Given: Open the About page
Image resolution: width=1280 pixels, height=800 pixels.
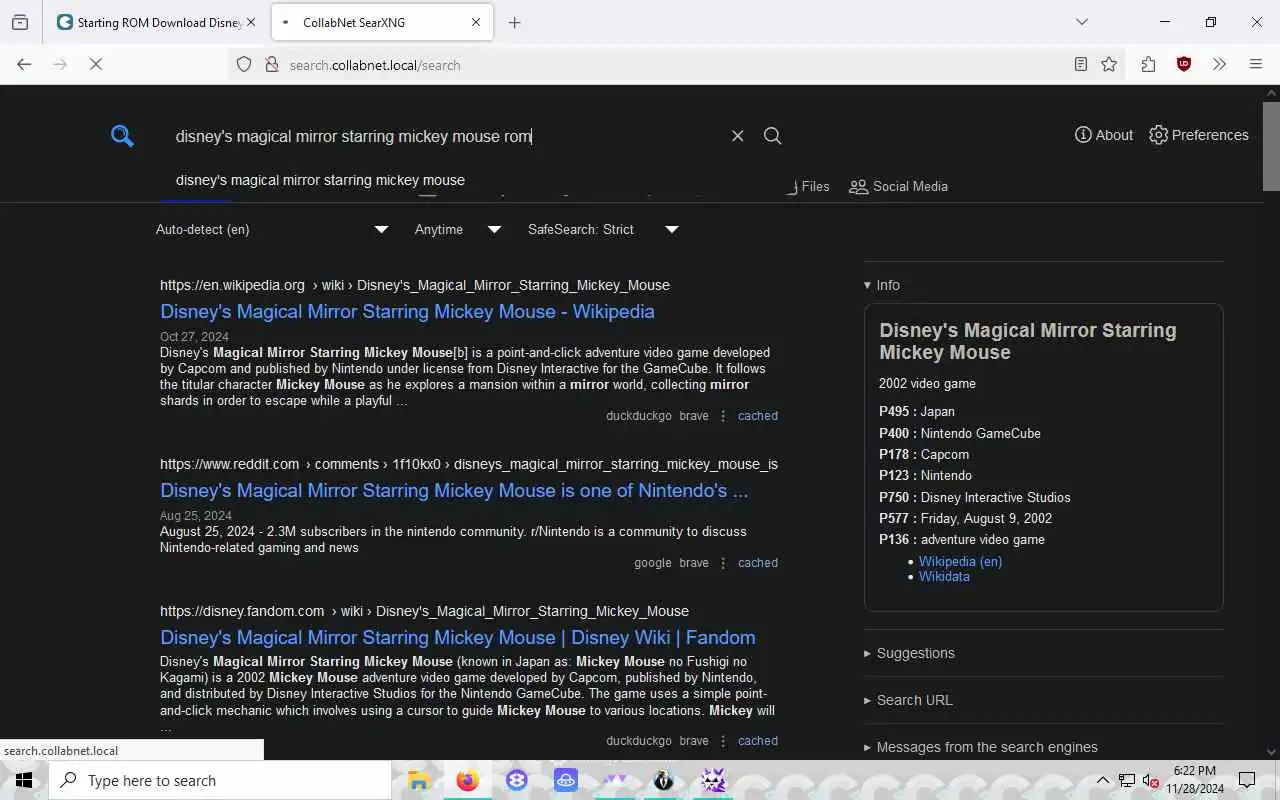Looking at the screenshot, I should click(x=1104, y=135).
